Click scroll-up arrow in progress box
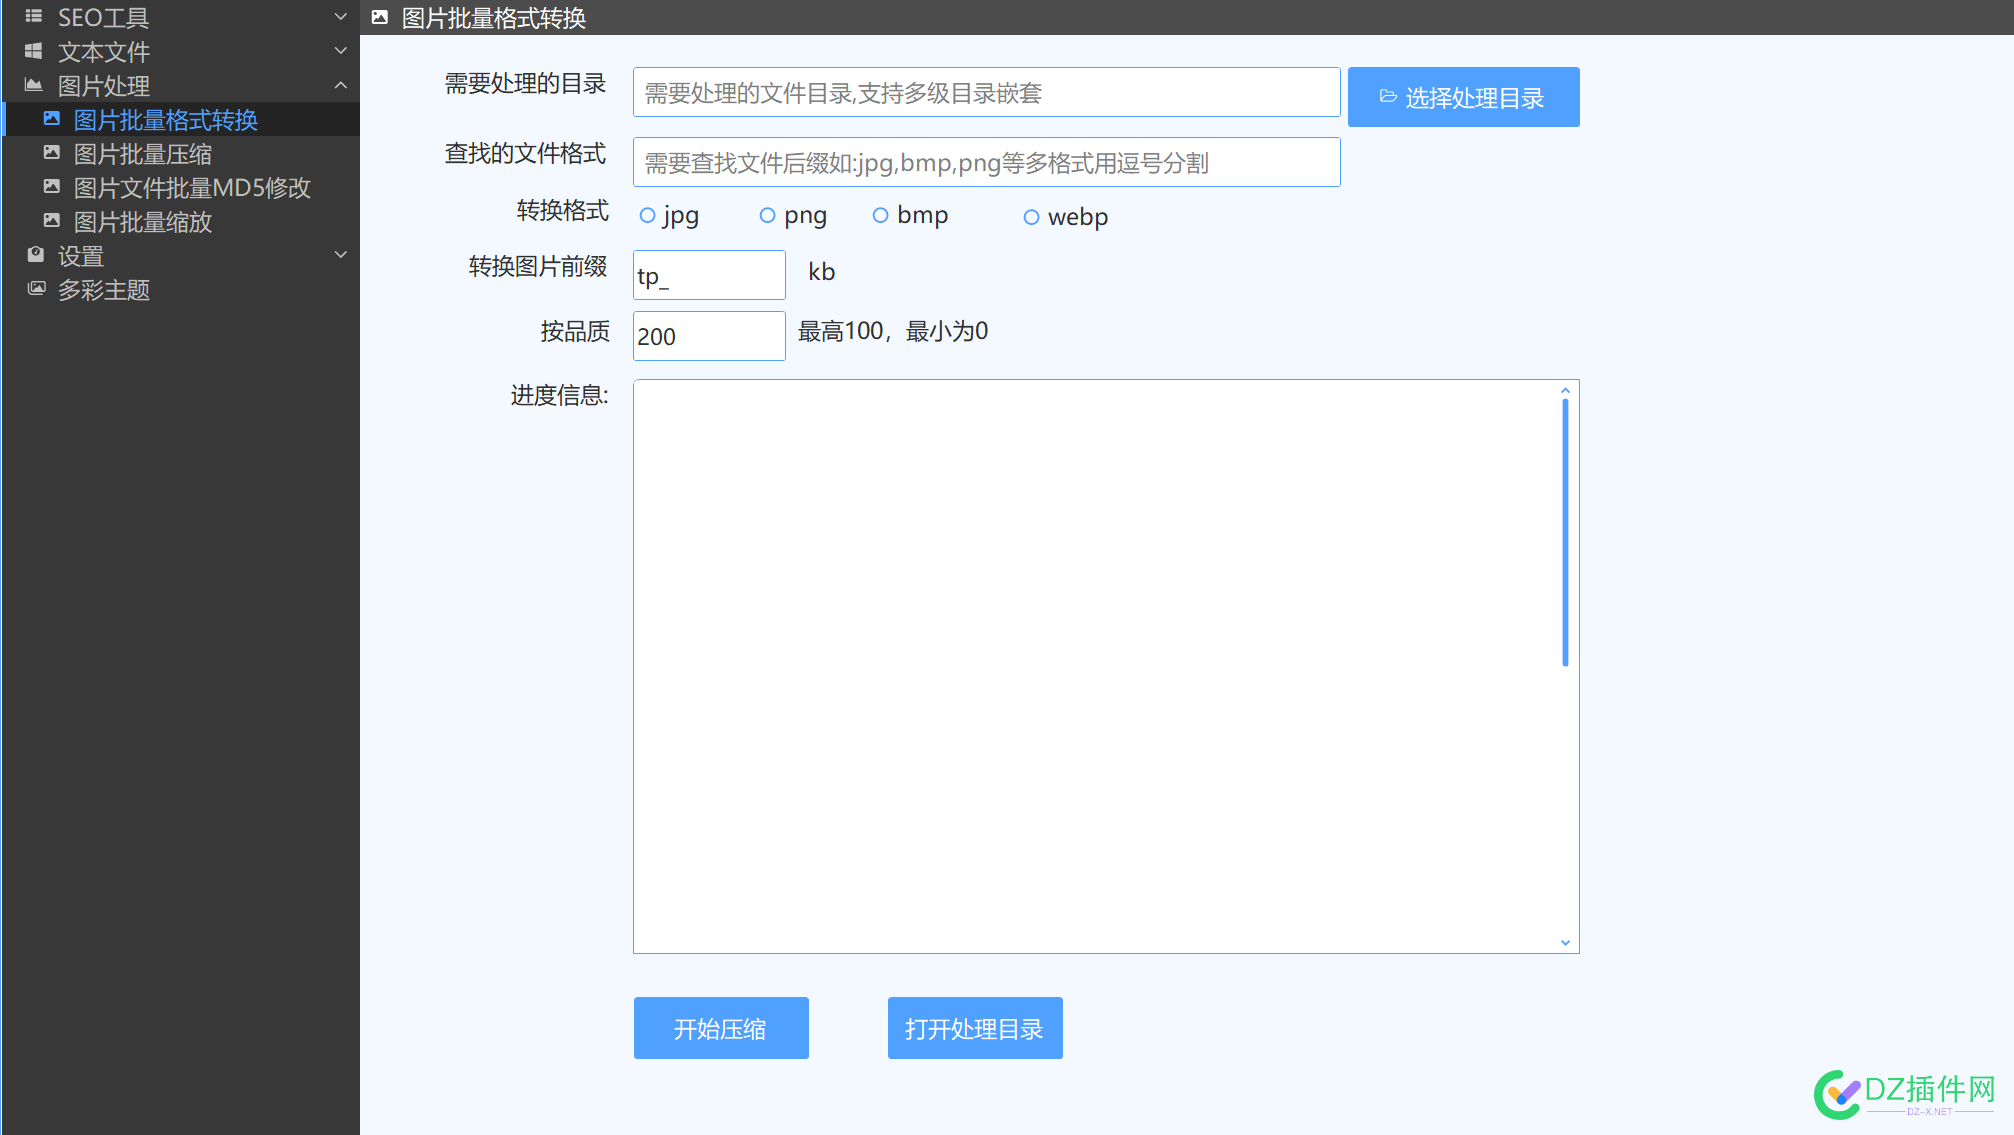Viewport: 2014px width, 1135px height. click(x=1565, y=390)
